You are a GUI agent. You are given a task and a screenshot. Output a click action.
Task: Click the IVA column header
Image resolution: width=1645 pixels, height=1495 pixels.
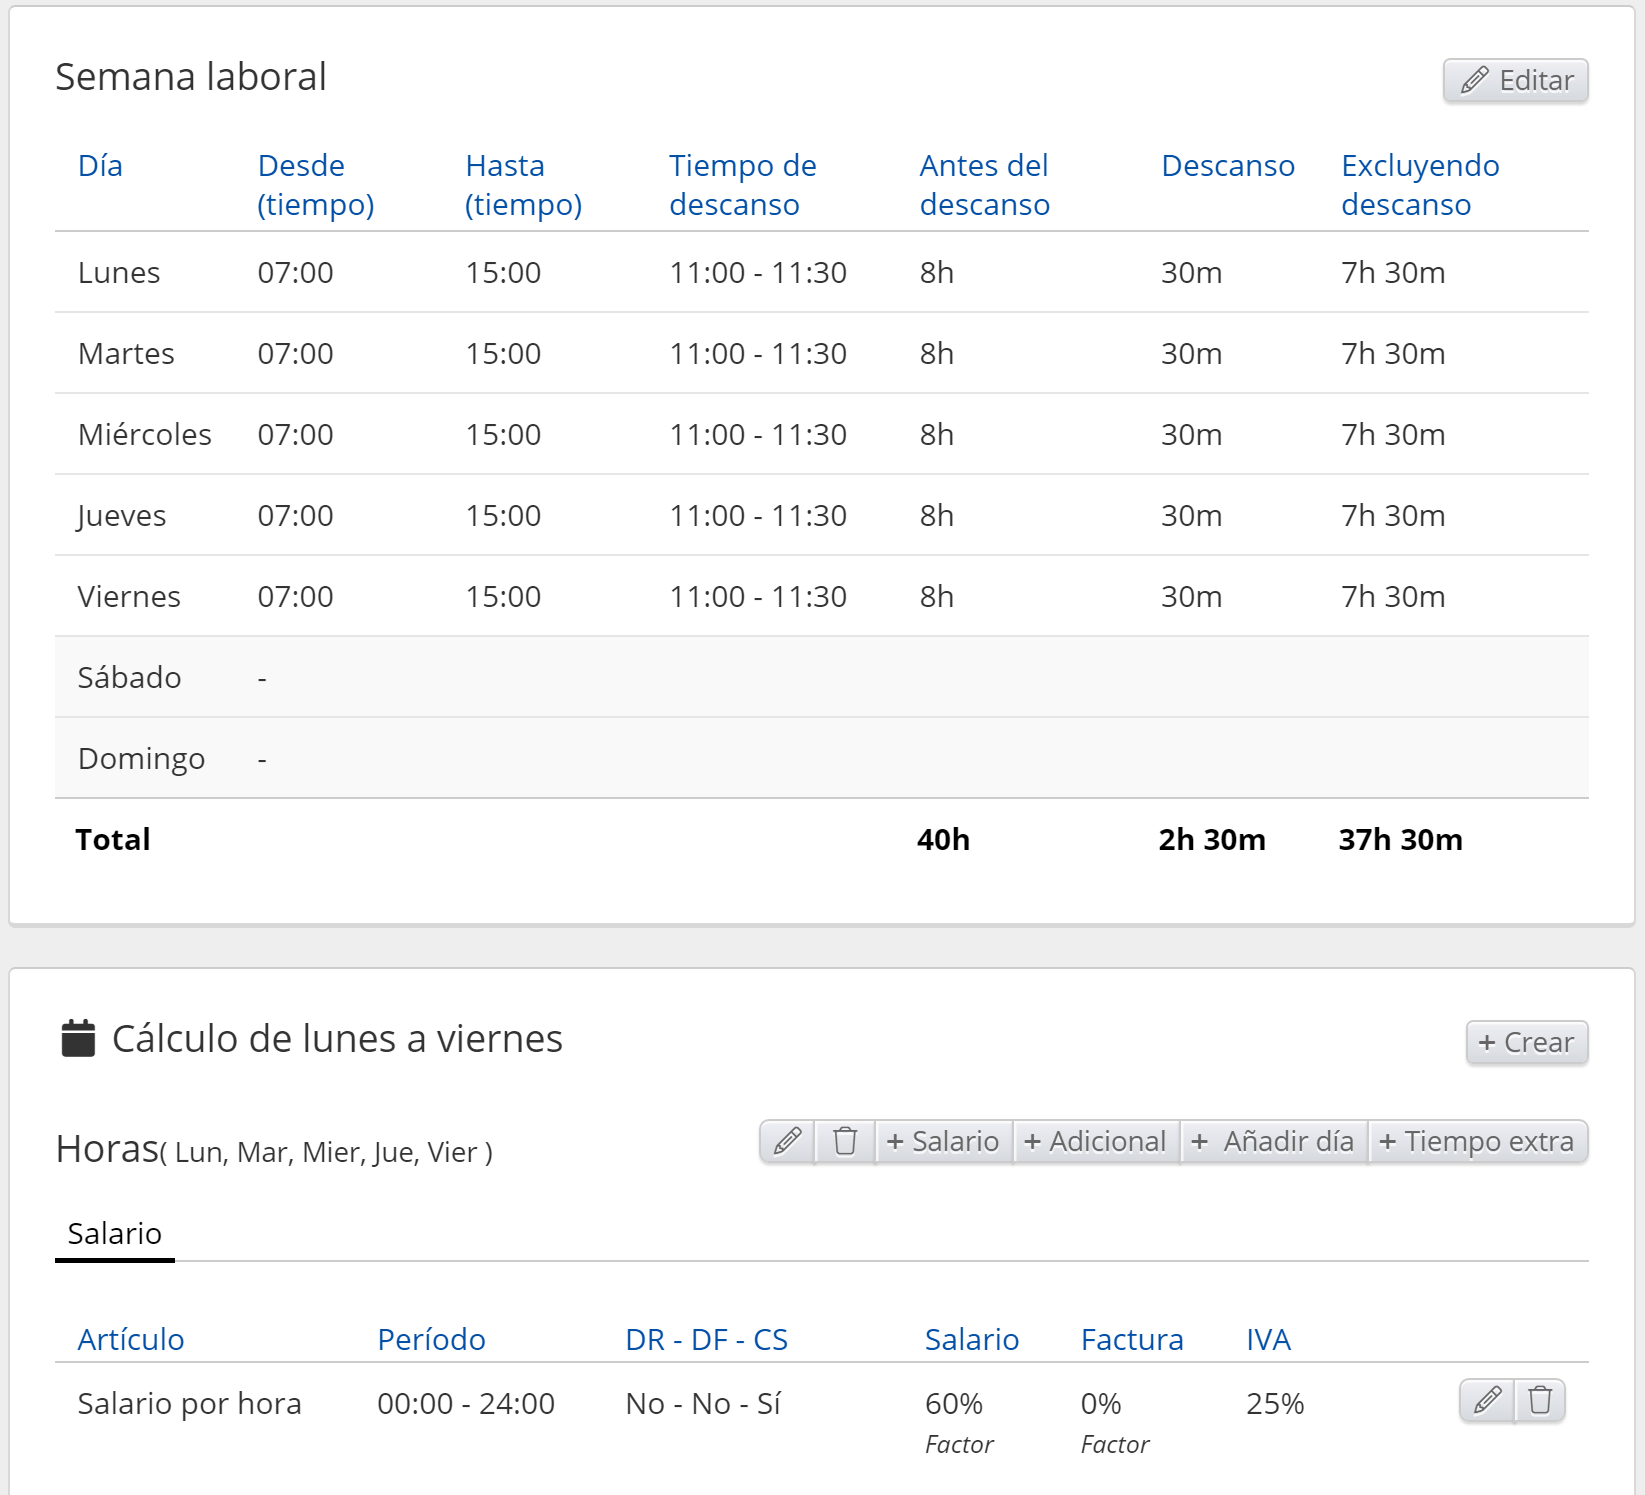1268,1339
